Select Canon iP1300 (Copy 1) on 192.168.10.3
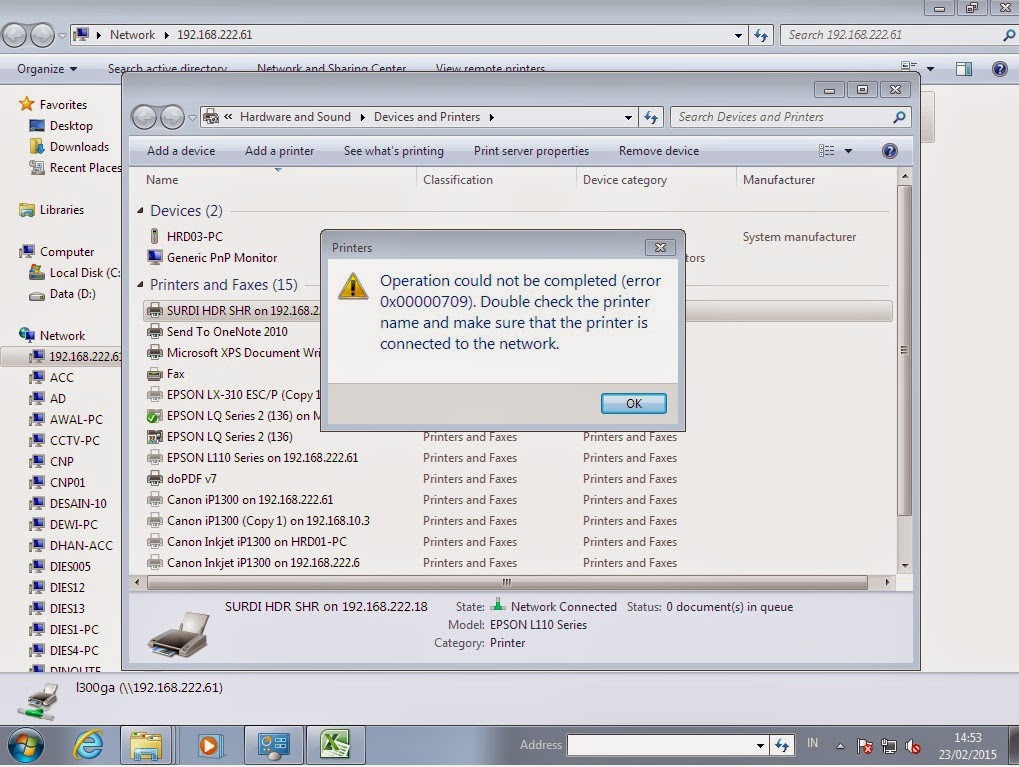Viewport: 1019px width, 767px height. 268,521
